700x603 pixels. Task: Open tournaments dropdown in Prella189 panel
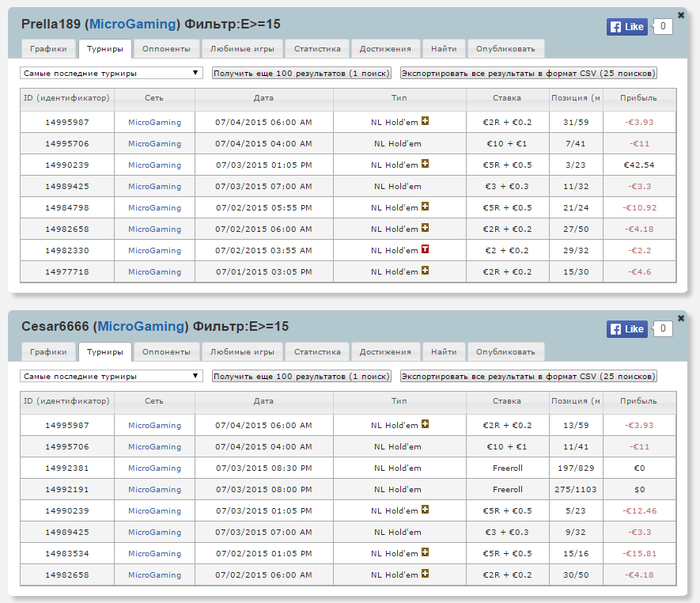tap(111, 73)
